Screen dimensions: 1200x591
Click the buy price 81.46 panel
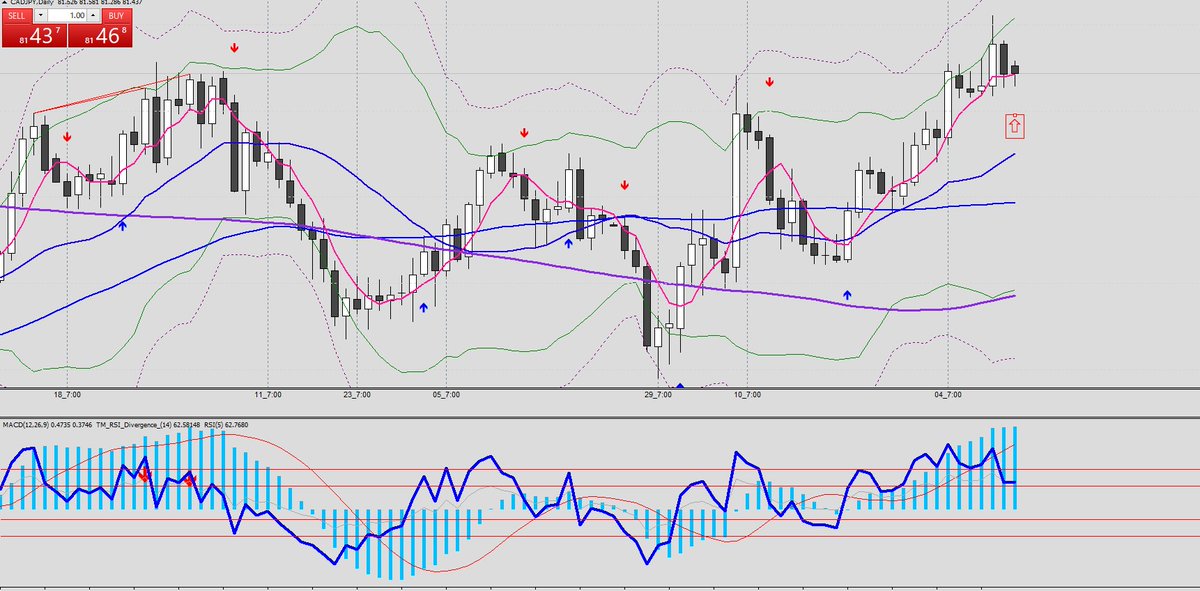(100, 36)
